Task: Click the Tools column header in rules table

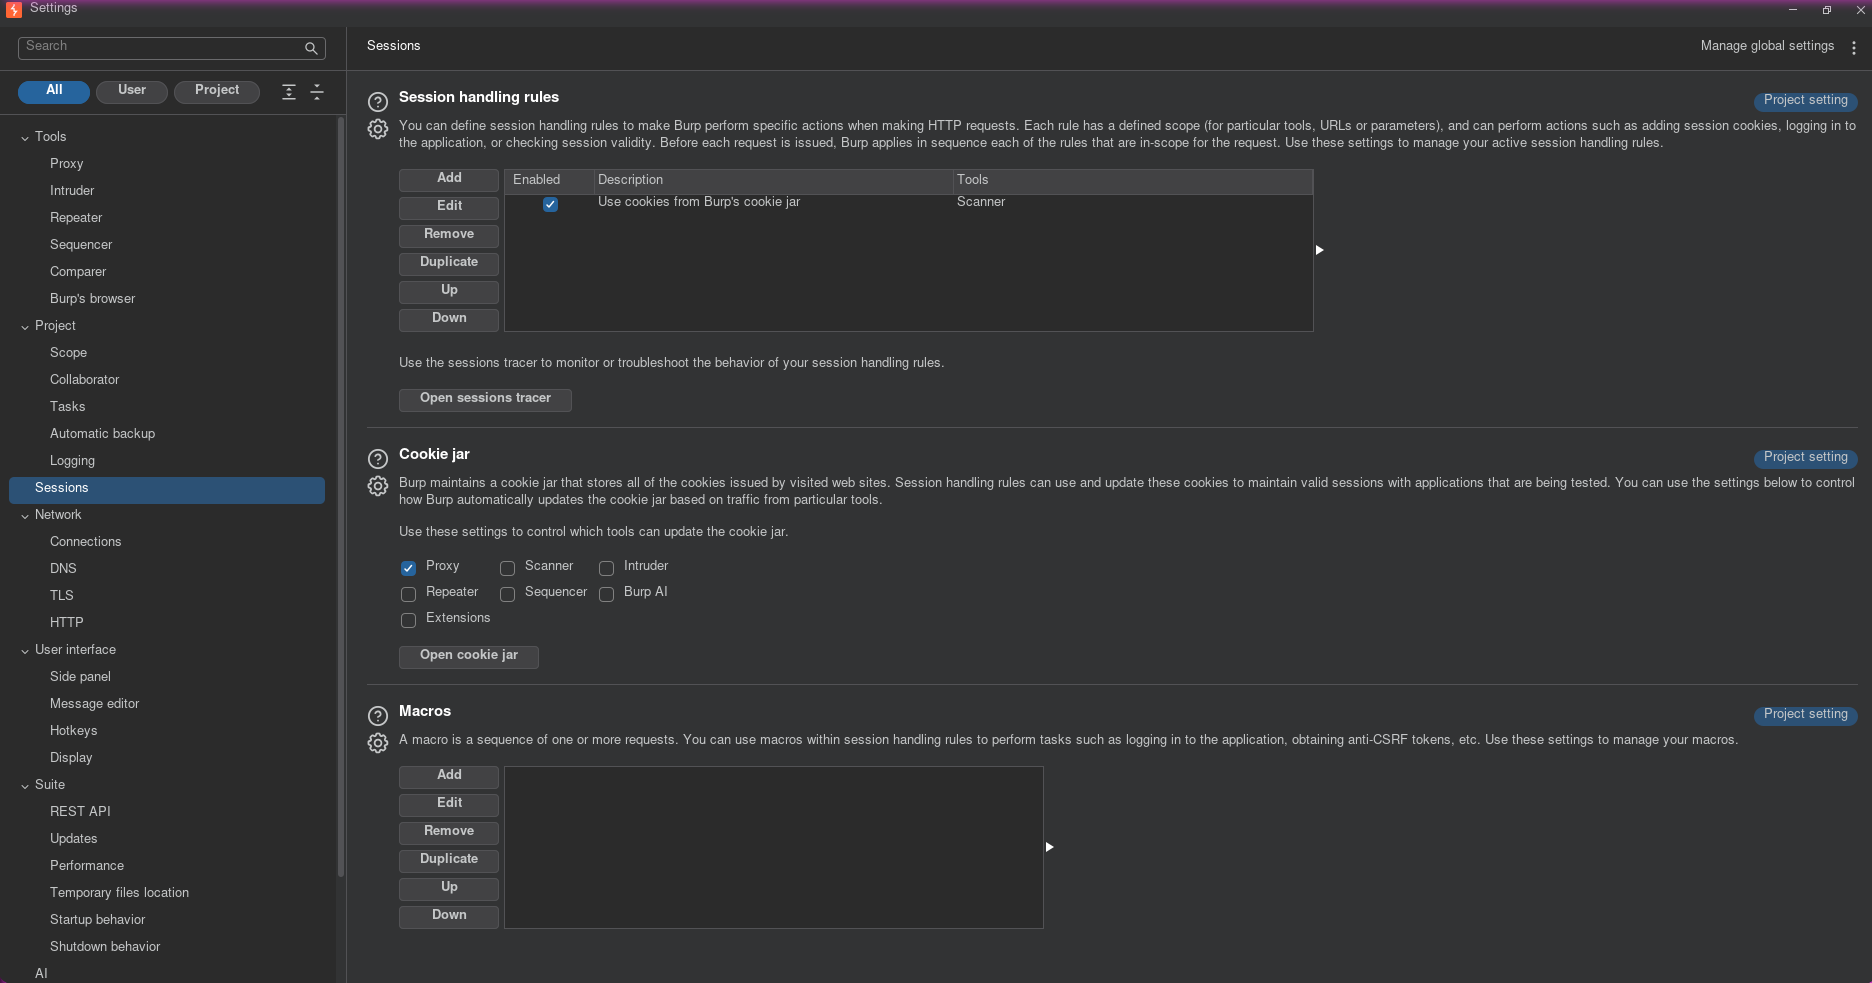Action: coord(1132,181)
